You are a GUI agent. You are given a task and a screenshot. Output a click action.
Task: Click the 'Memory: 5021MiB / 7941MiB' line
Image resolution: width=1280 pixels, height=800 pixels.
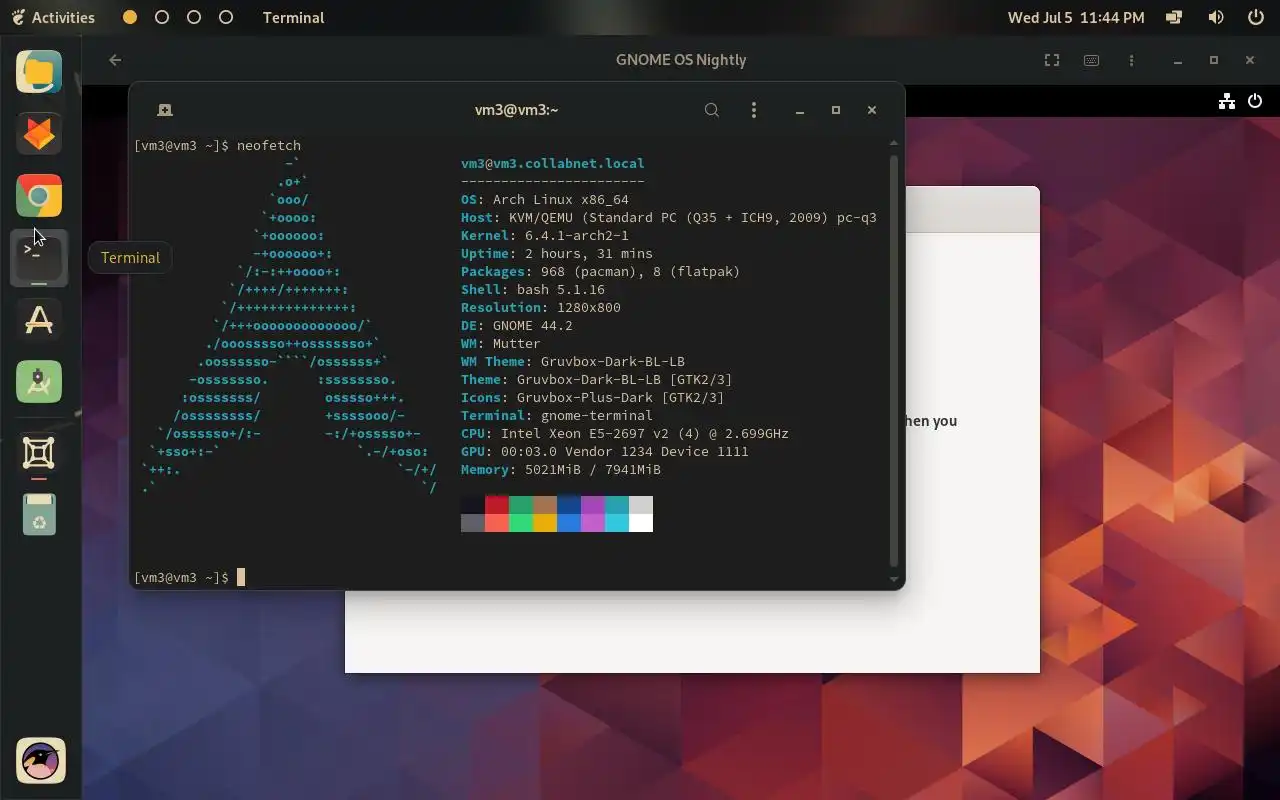pyautogui.click(x=561, y=469)
